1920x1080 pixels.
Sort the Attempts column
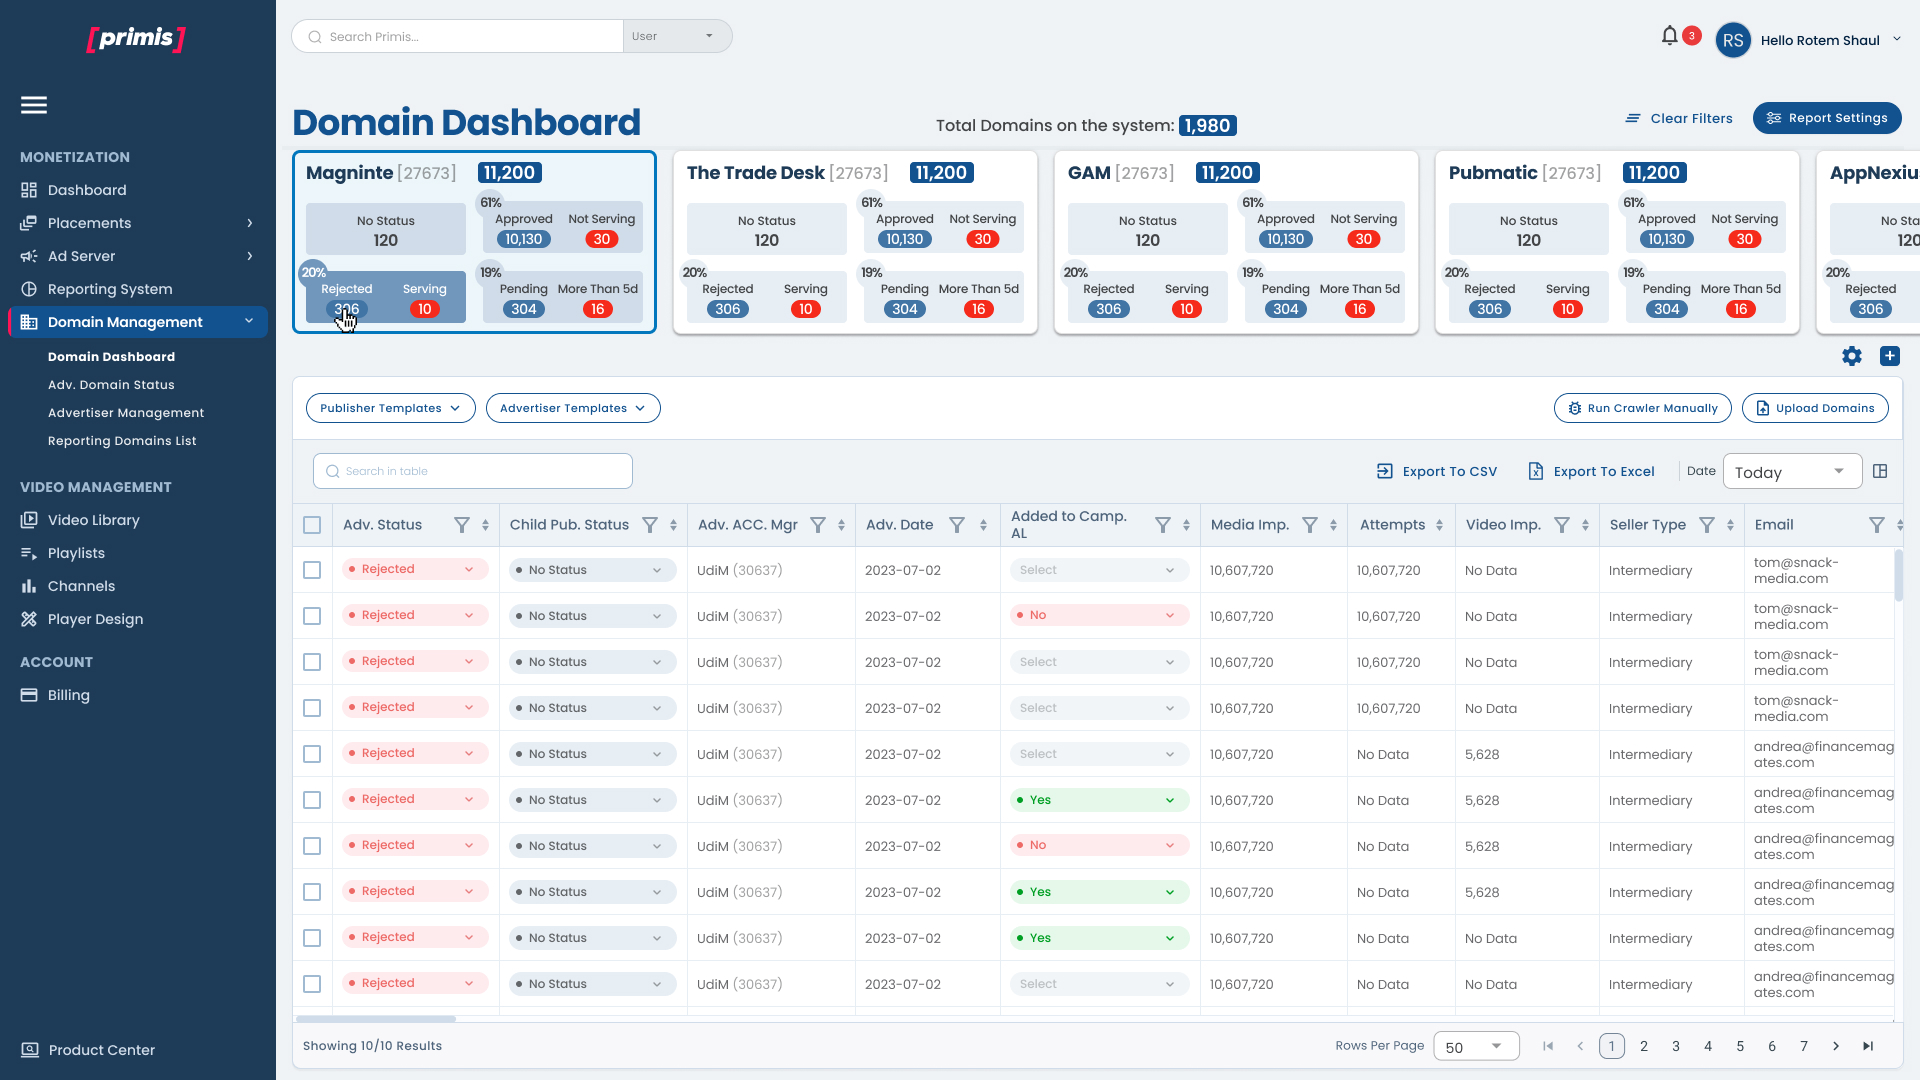point(1439,525)
